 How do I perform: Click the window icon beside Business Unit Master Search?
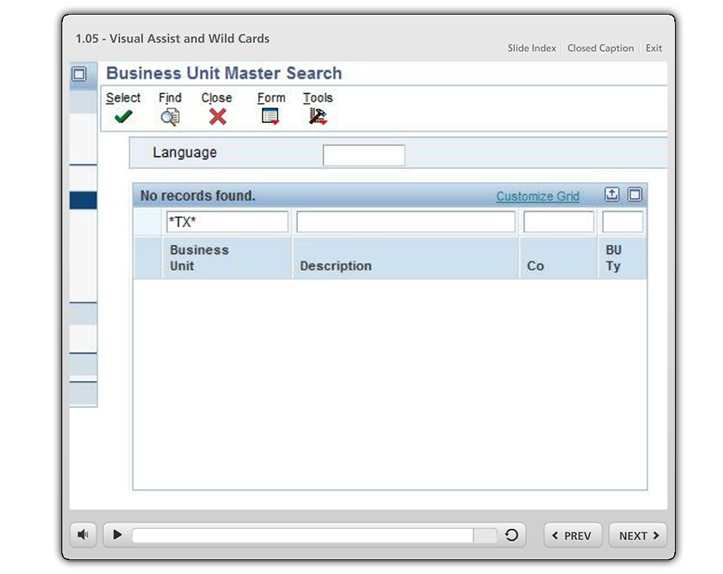coord(79,74)
